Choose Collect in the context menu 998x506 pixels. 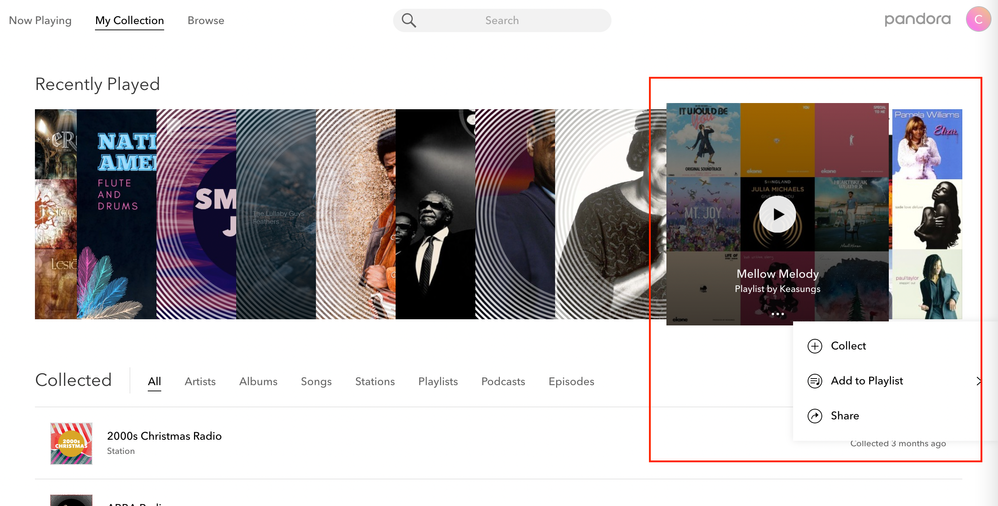click(848, 346)
